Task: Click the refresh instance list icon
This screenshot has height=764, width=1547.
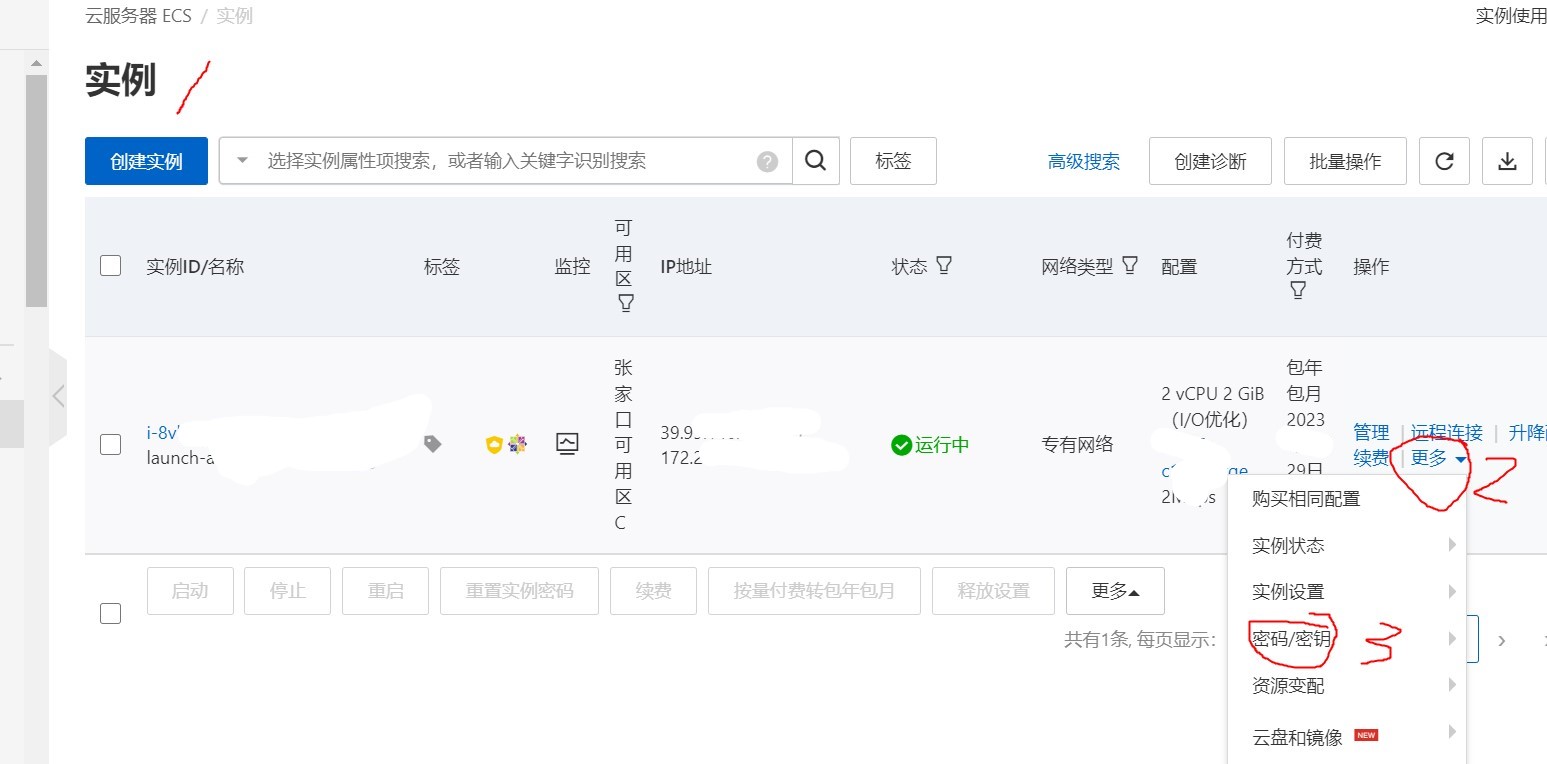Action: pyautogui.click(x=1444, y=161)
